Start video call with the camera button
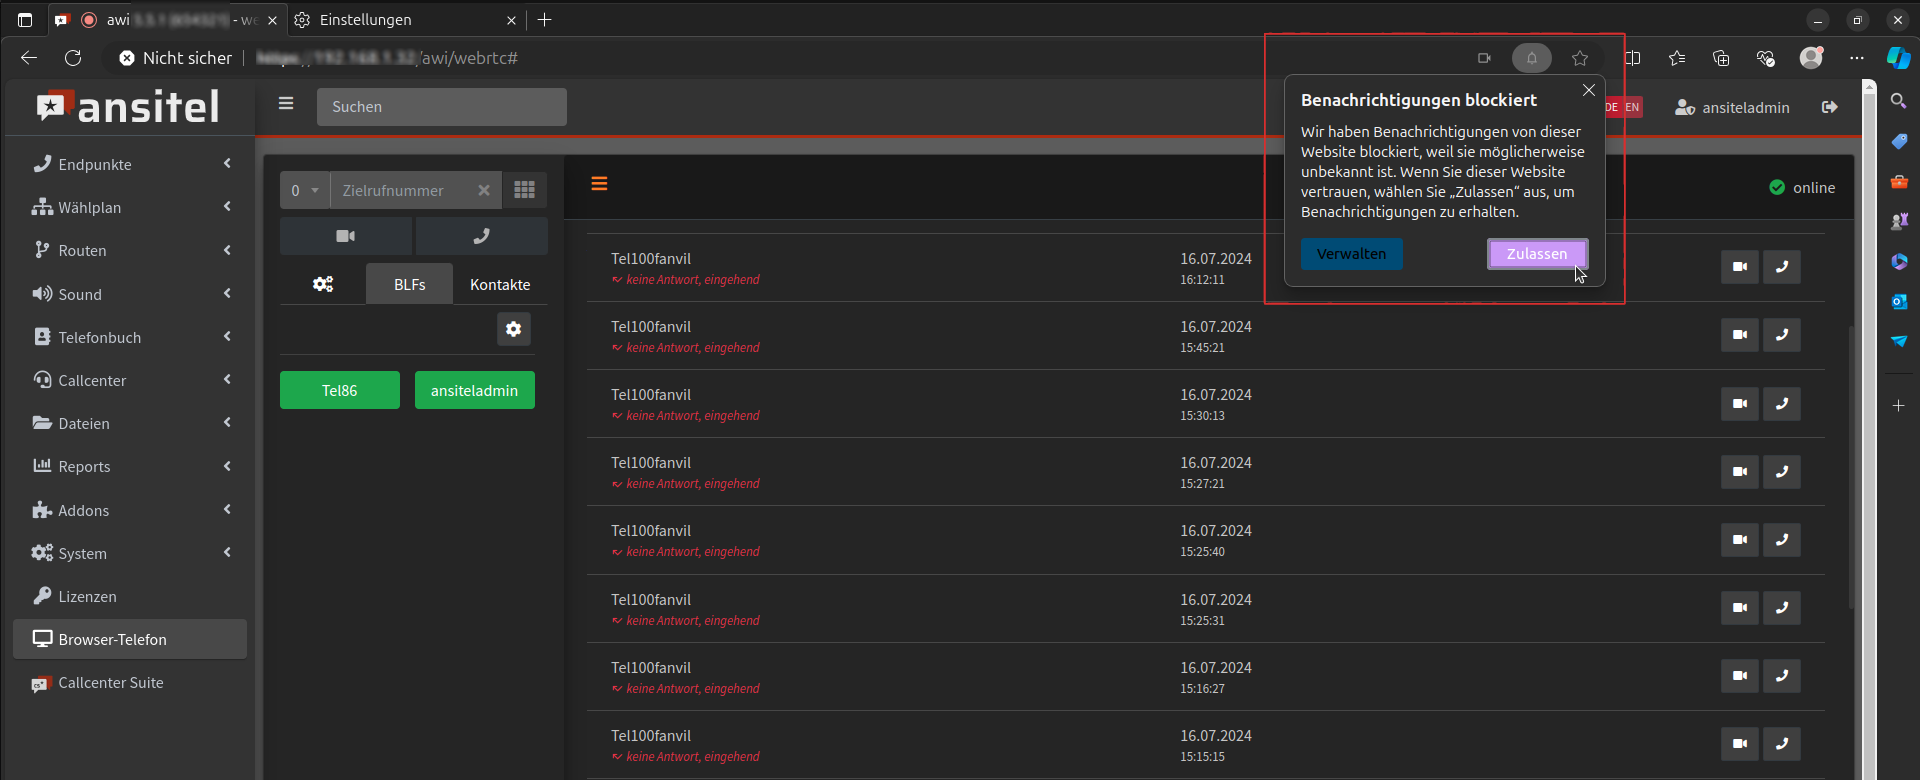1920x780 pixels. [345, 236]
